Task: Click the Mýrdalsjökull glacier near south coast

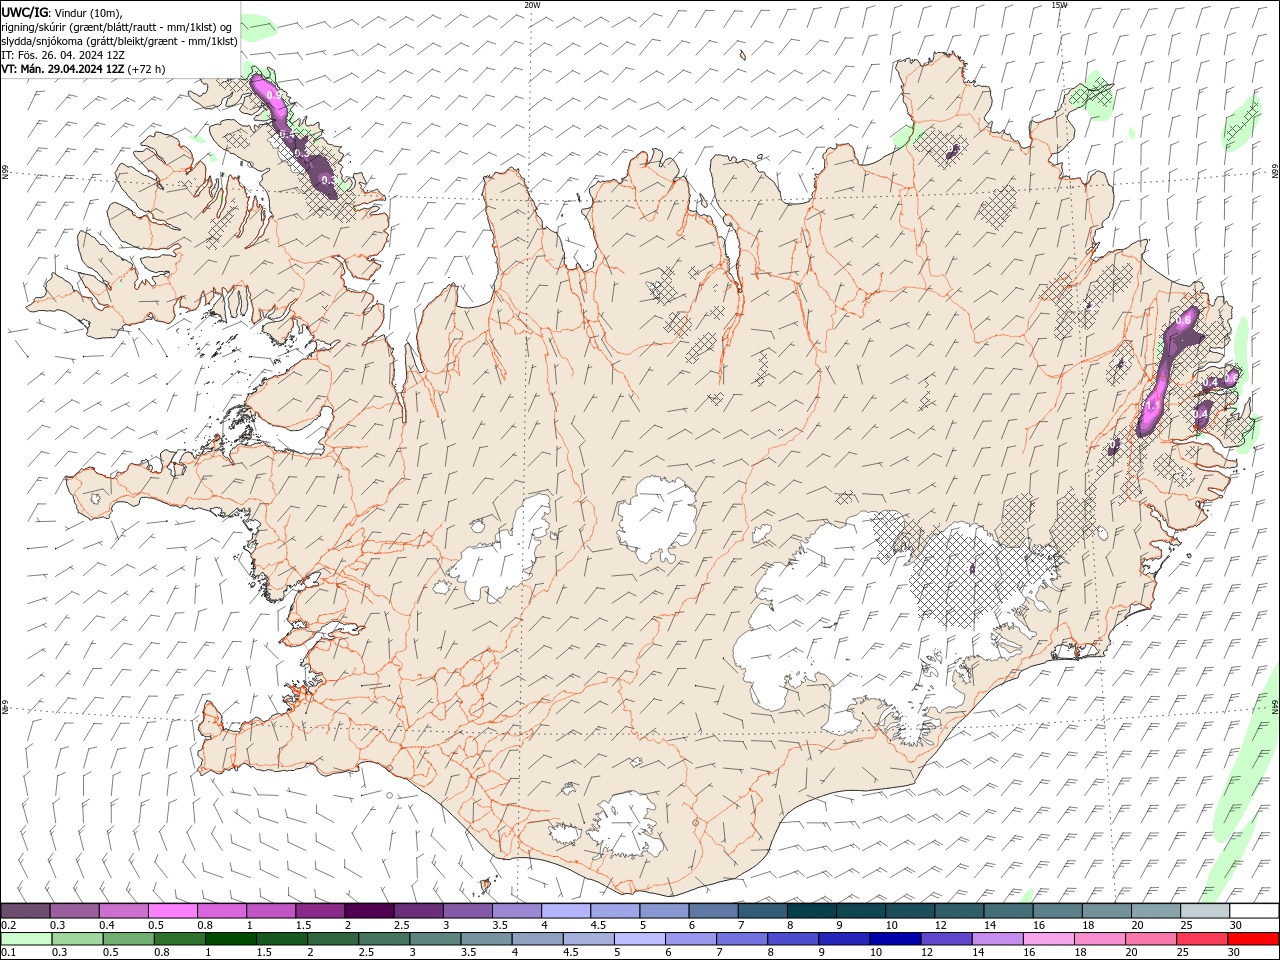Action: coord(626,826)
